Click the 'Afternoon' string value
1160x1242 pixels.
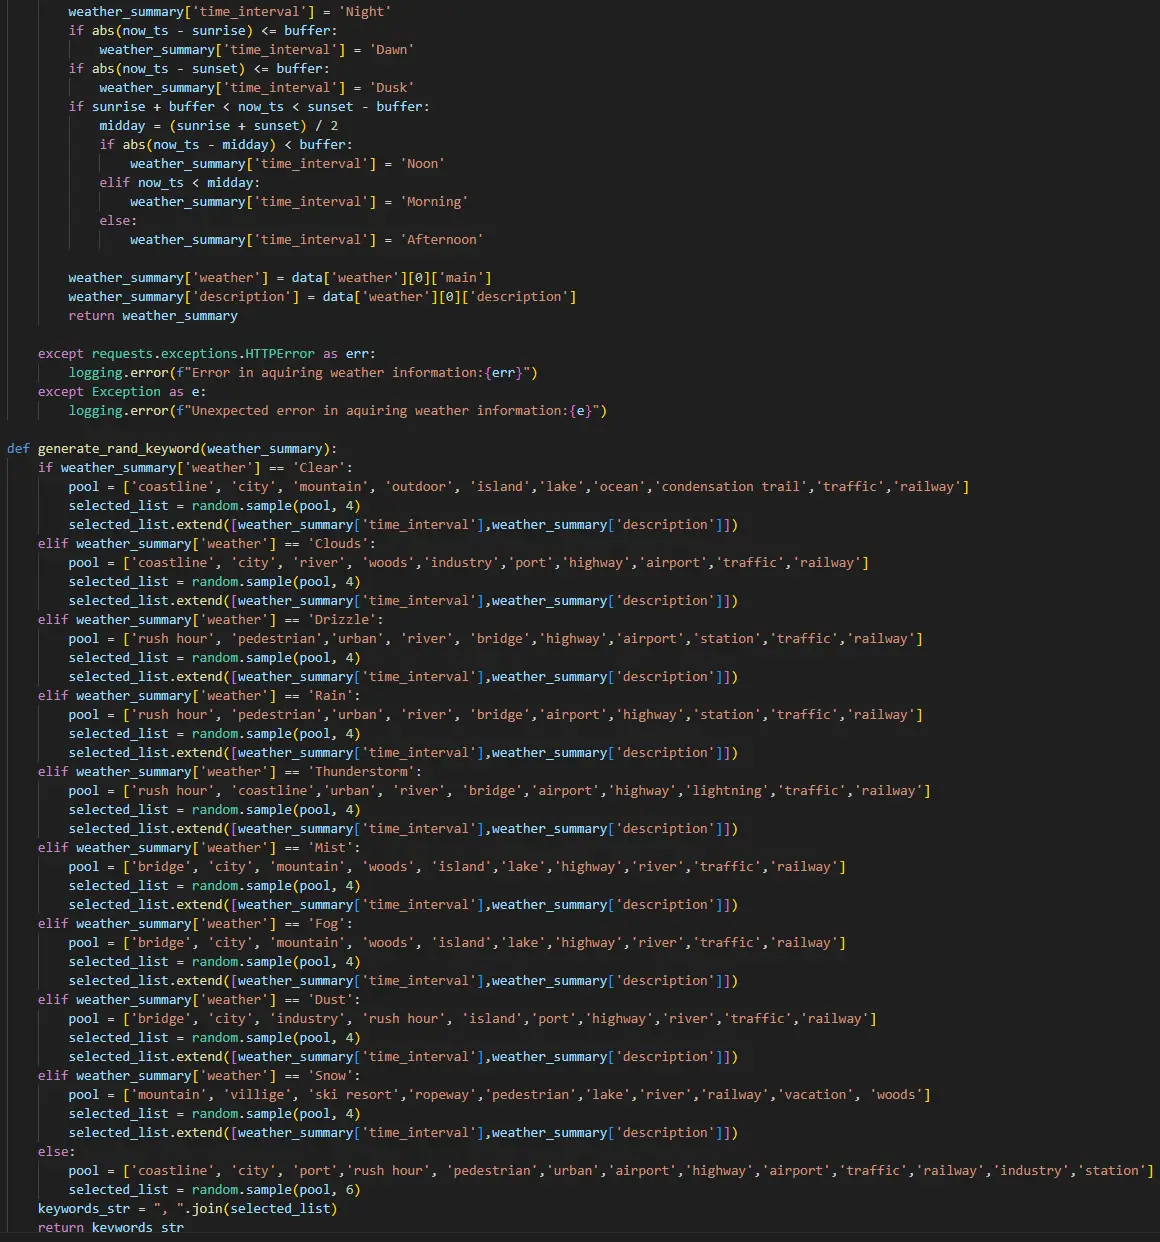pos(444,240)
